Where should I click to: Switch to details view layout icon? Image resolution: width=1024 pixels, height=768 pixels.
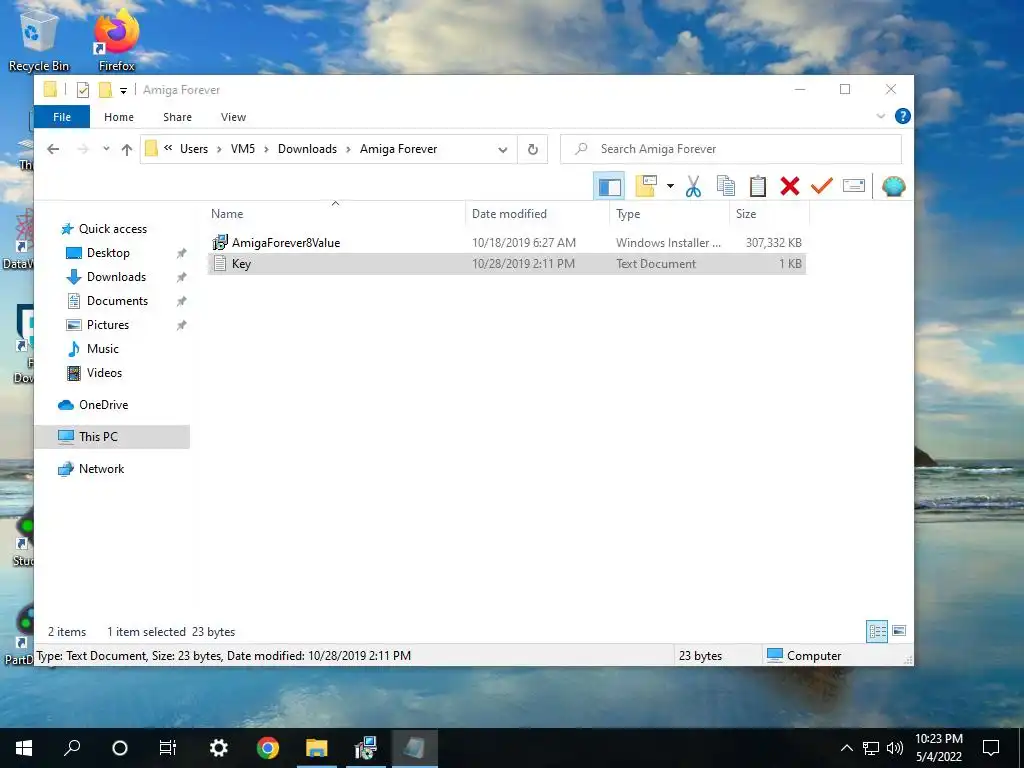(877, 631)
